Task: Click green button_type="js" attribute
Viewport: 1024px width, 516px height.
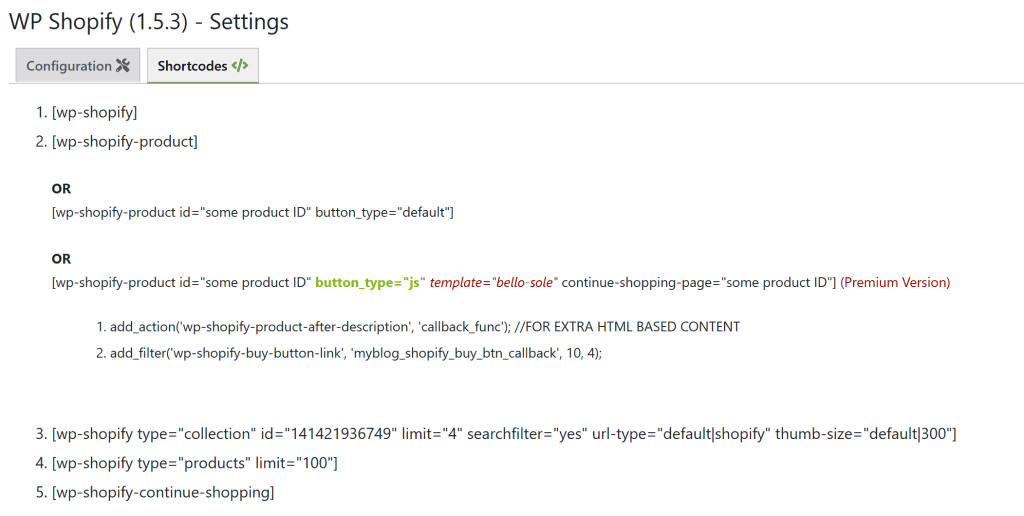Action: 370,283
